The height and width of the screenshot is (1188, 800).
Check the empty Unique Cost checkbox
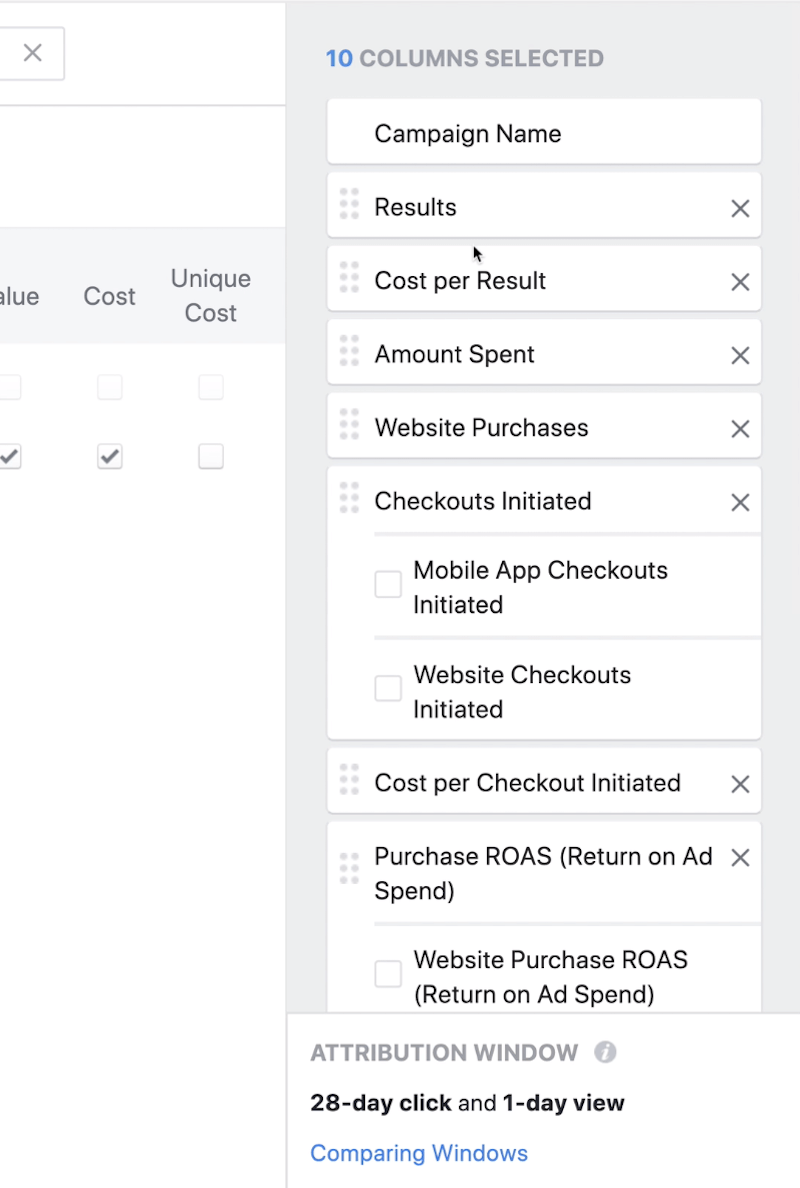pyautogui.click(x=210, y=457)
